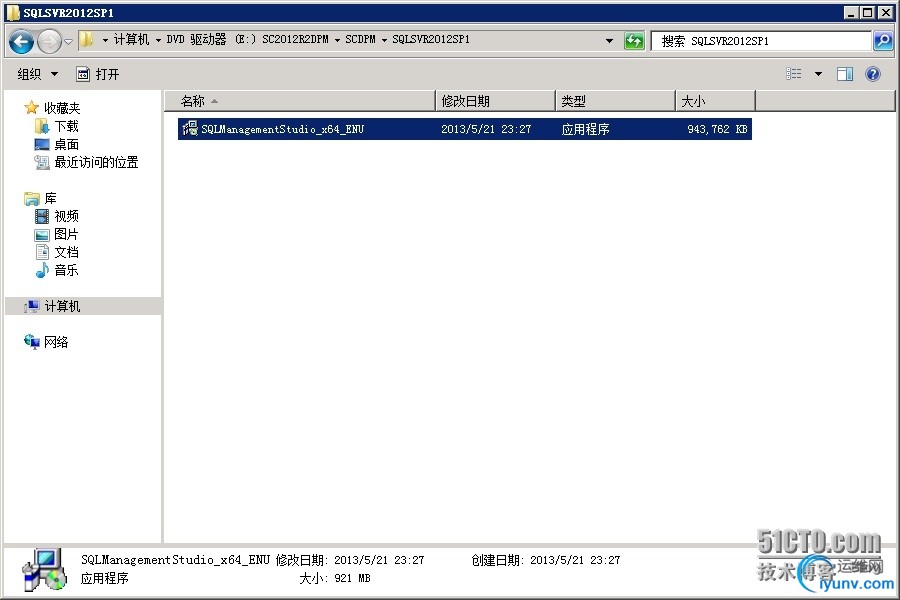Maximize the SQLSVR2012SP1 window
The height and width of the screenshot is (600, 900).
(868, 13)
